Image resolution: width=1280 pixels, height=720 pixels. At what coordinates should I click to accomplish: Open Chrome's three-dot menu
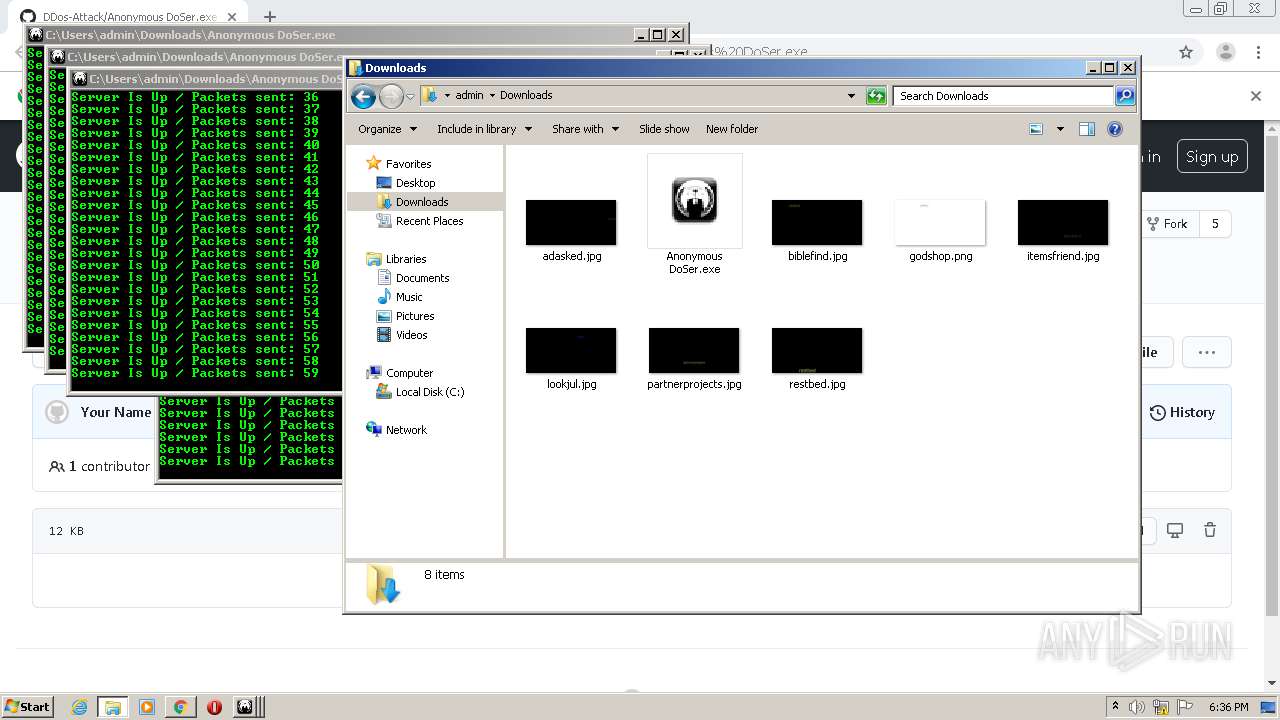pyautogui.click(x=1259, y=52)
